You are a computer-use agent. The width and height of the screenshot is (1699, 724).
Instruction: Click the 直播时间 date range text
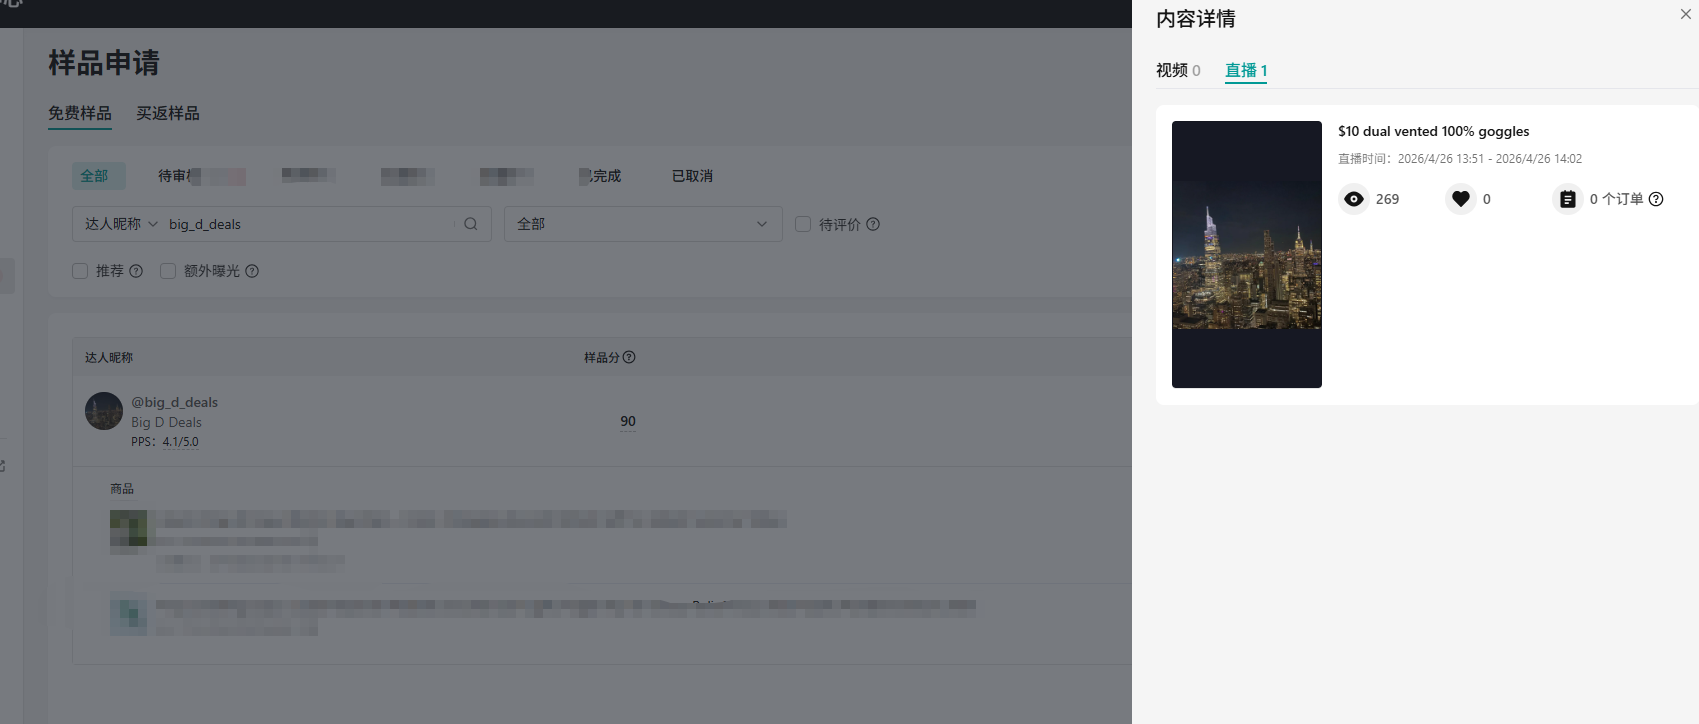1460,159
